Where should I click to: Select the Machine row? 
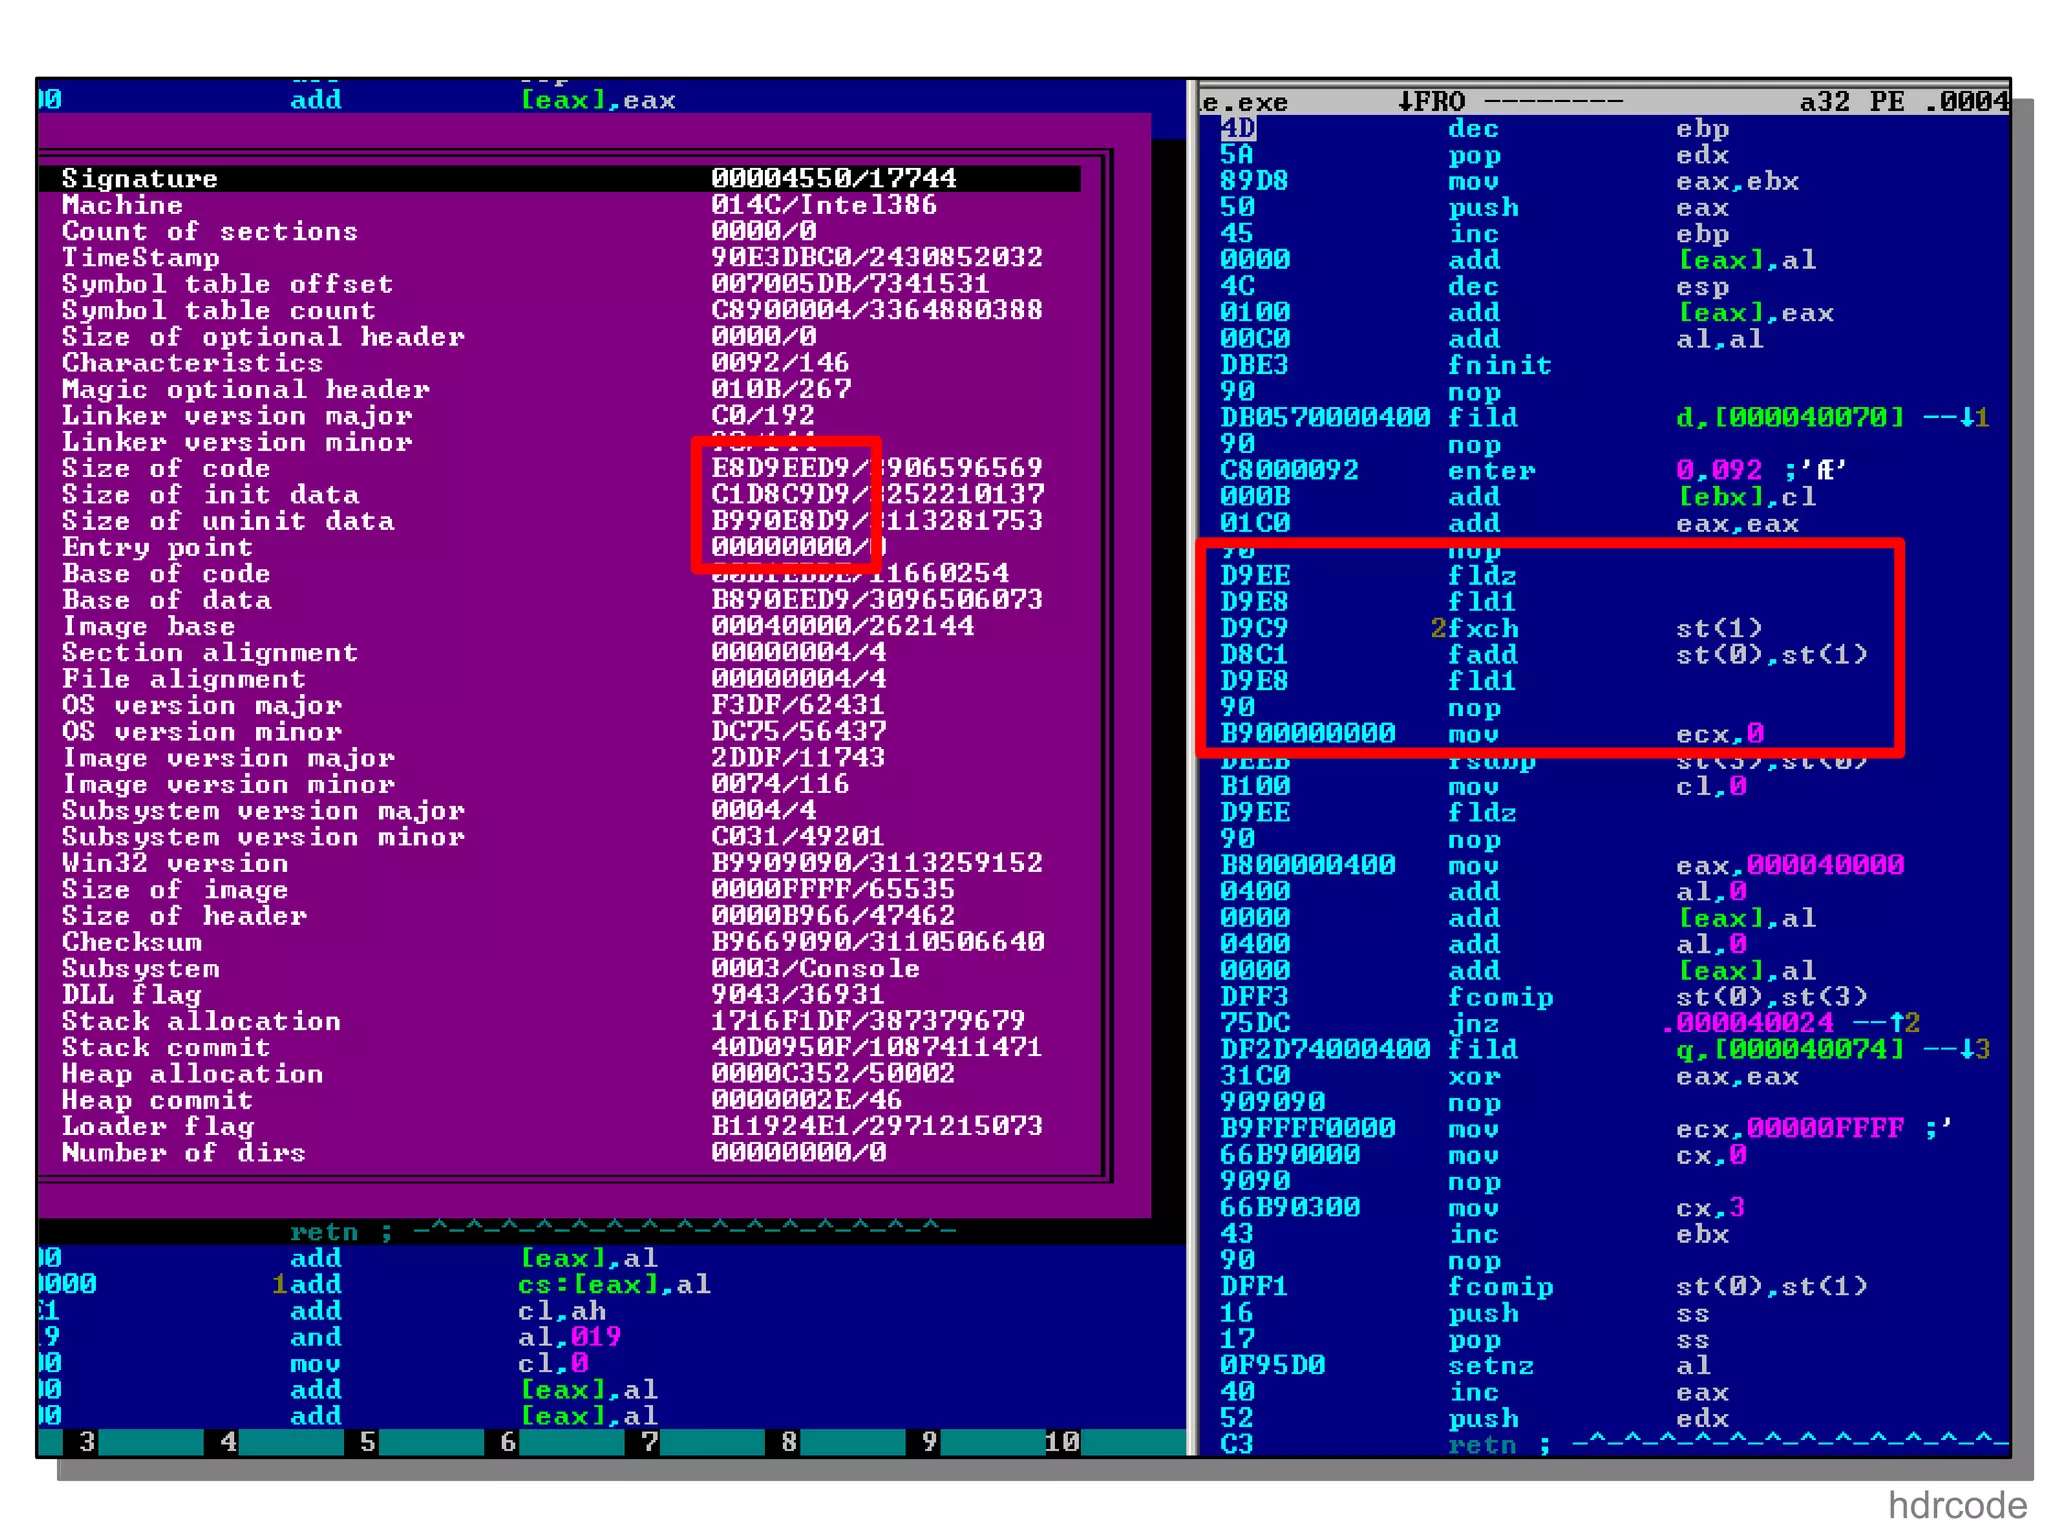(560, 205)
